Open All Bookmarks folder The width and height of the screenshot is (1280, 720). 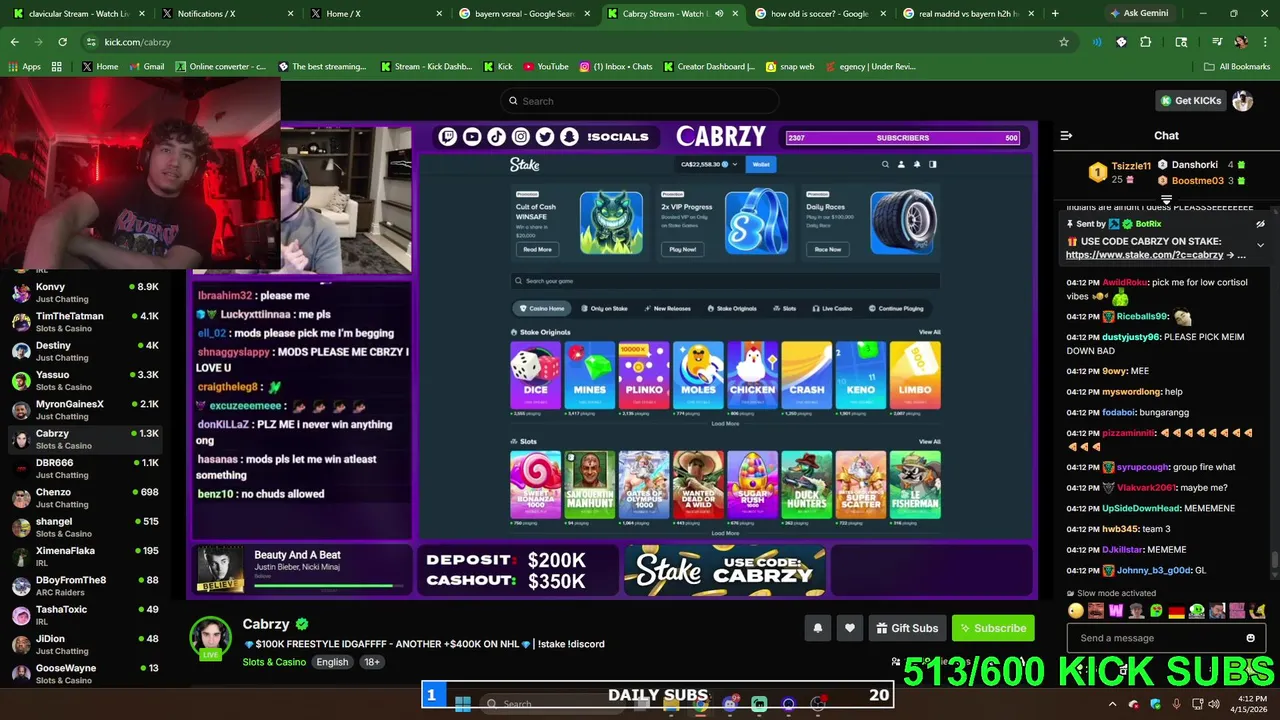(x=1237, y=66)
